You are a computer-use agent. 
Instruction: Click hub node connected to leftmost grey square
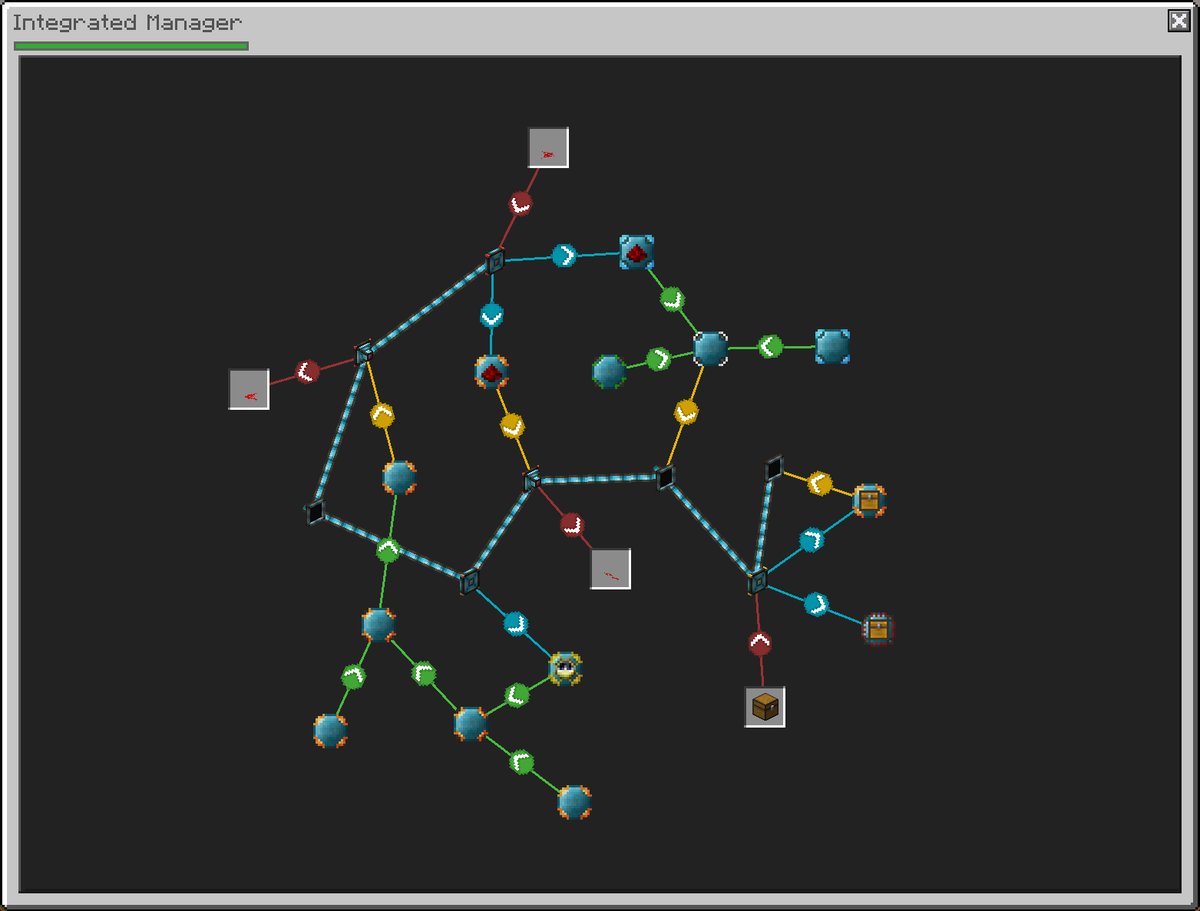[x=364, y=353]
